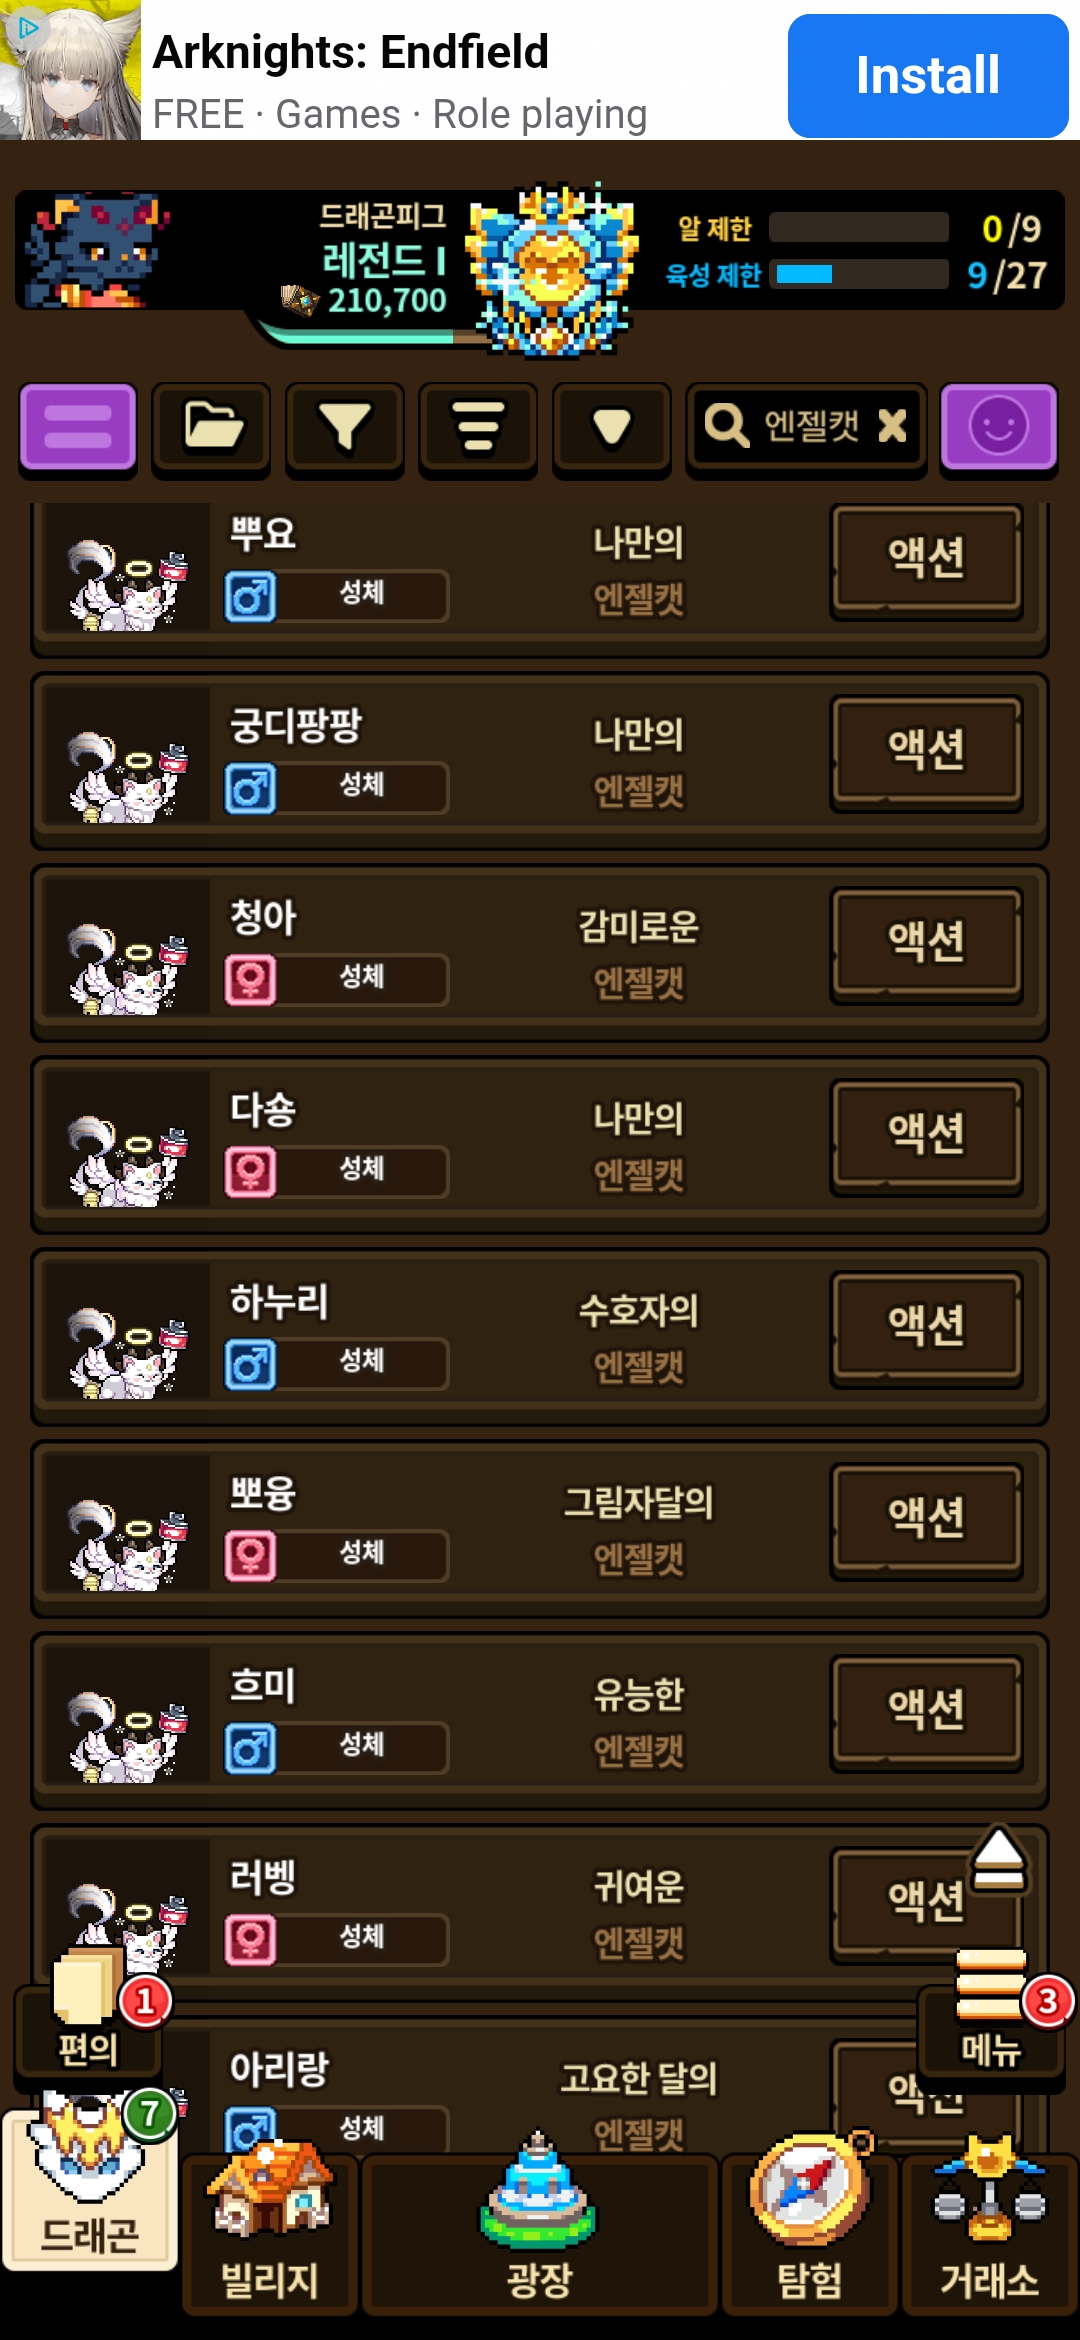Tap the upward eject arrow icon
Screen dimensions: 1080x2340
(x=998, y=1860)
